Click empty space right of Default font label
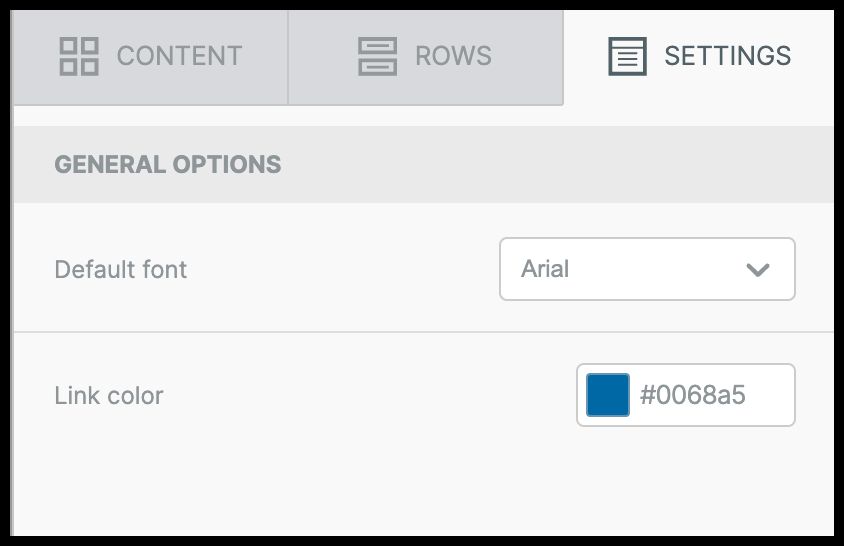844x546 pixels. coord(340,269)
